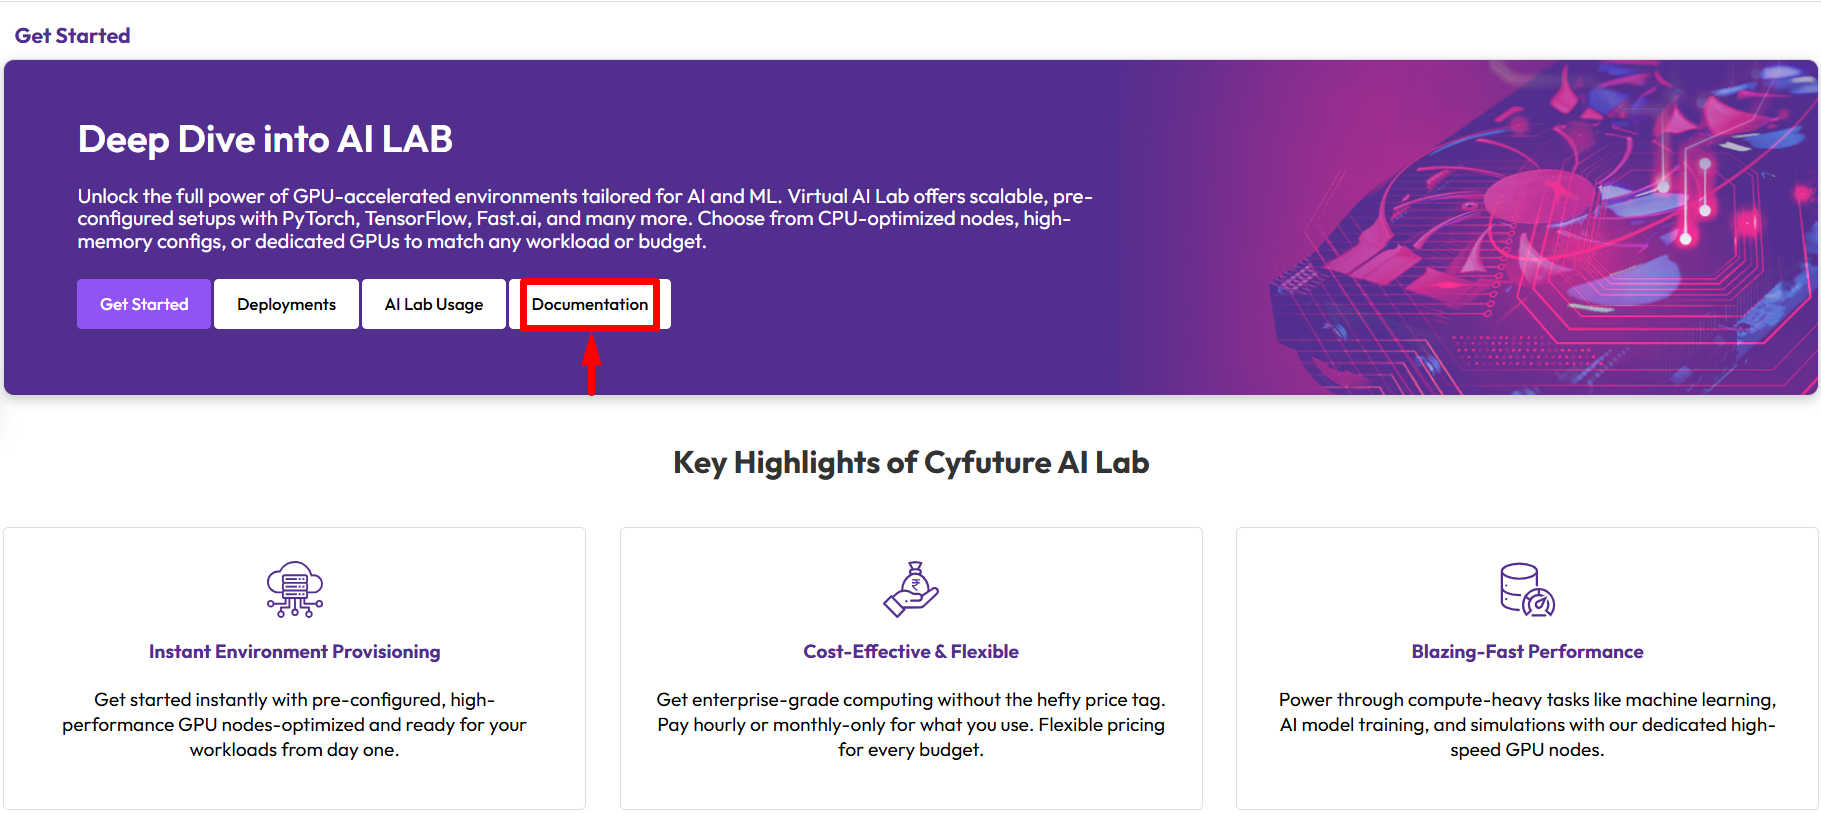Click the cloud server provisioning icon

294,589
